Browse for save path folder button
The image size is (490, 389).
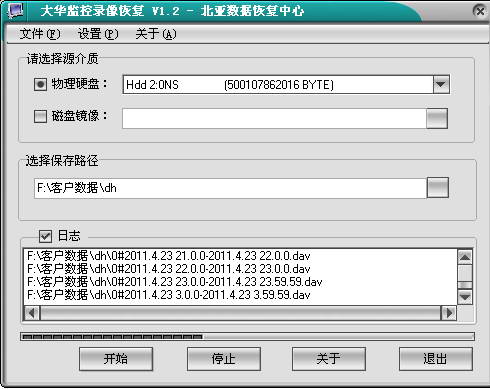438,188
